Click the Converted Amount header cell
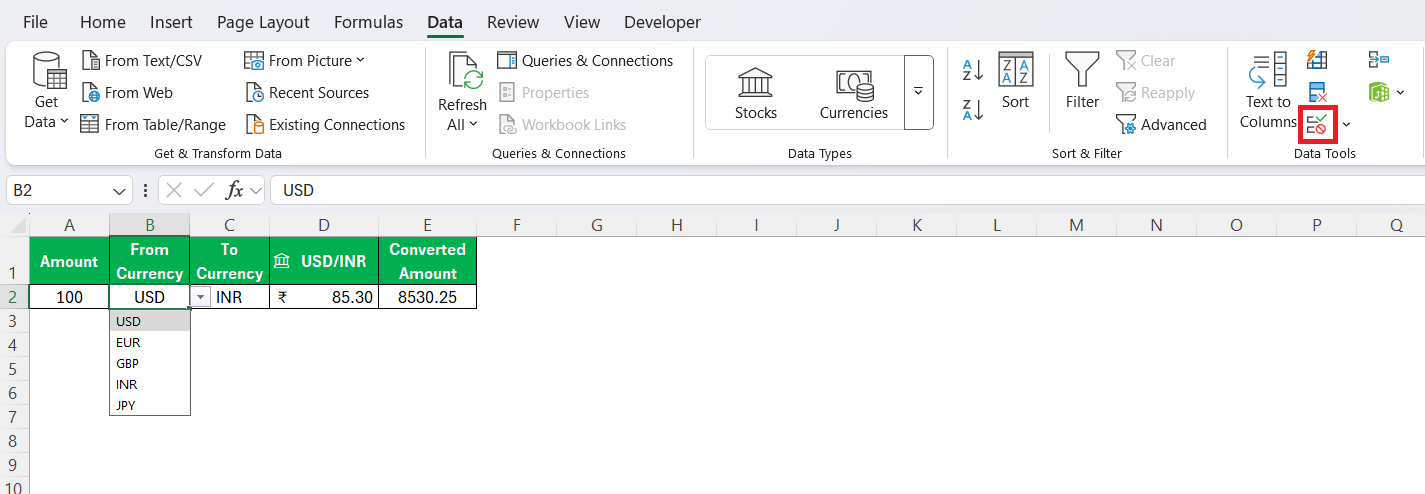Image resolution: width=1425 pixels, height=494 pixels. (x=428, y=261)
